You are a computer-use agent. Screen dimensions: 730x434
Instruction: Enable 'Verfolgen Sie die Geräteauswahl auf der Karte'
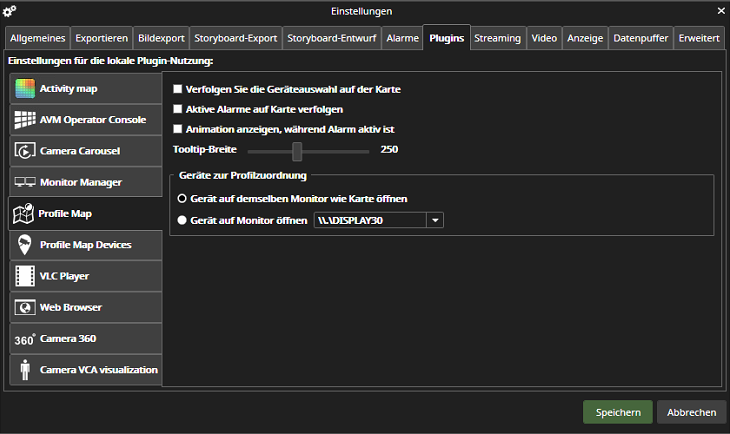pos(177,89)
